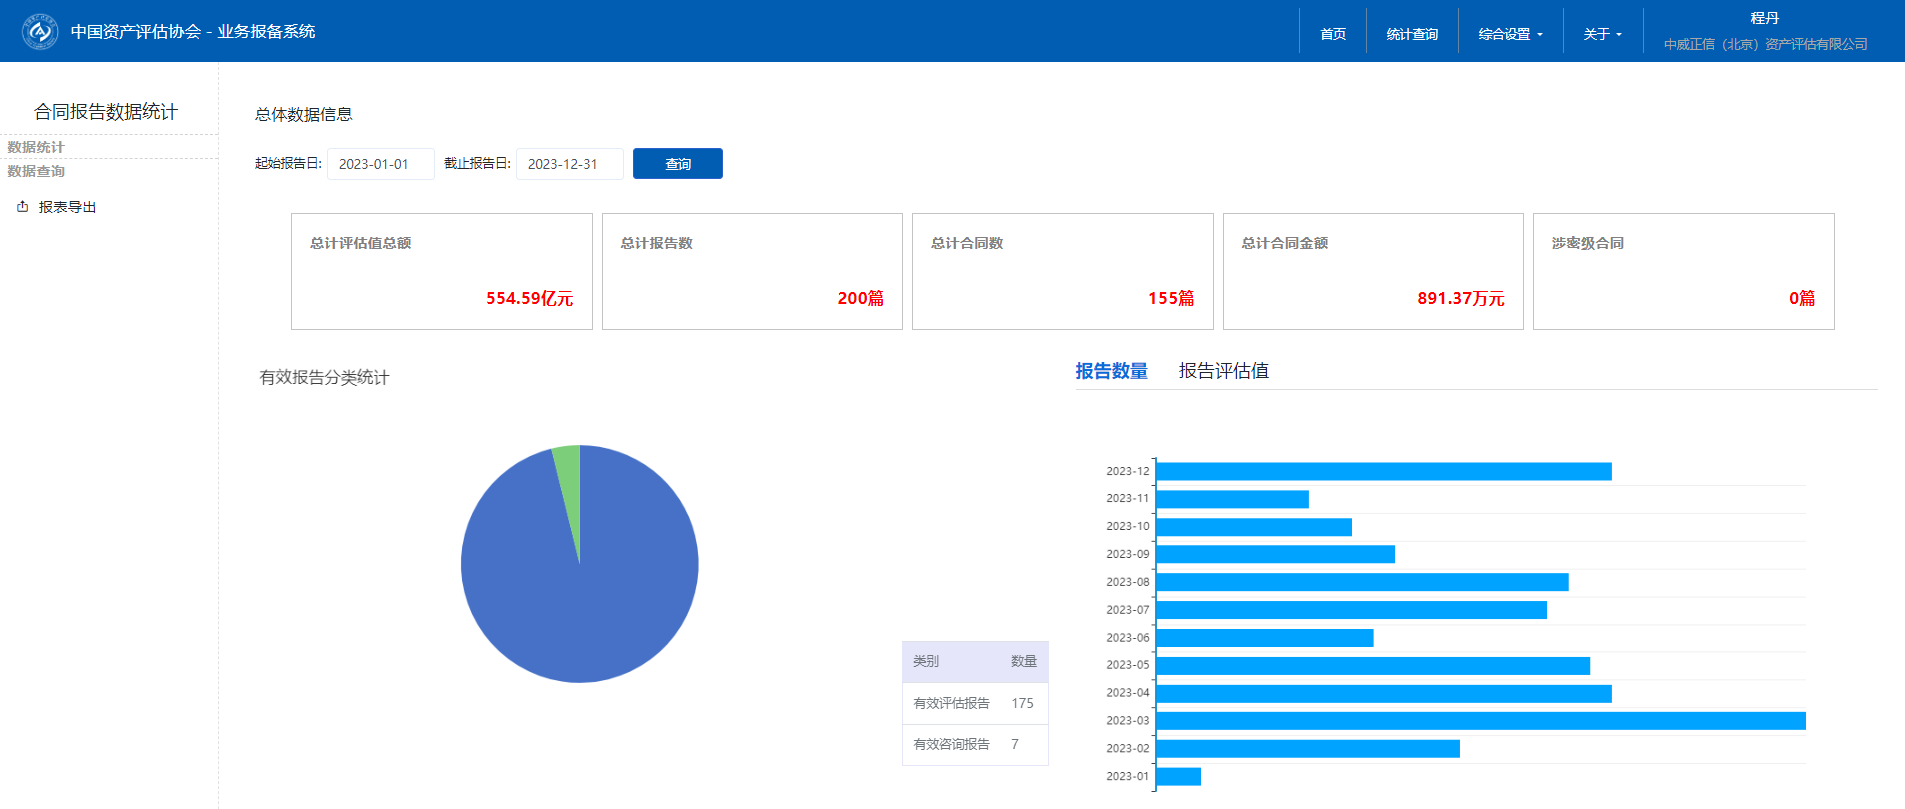Viewport: 1905px width, 809px height.
Task: Click the 截止报告日 date field
Action: tap(569, 164)
